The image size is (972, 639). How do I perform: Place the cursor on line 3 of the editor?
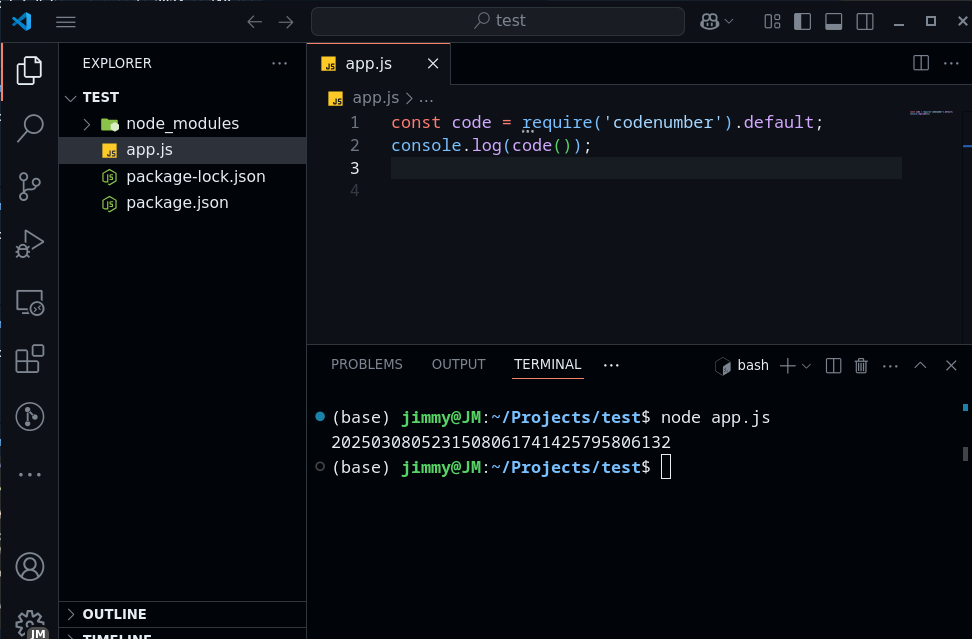click(x=646, y=168)
